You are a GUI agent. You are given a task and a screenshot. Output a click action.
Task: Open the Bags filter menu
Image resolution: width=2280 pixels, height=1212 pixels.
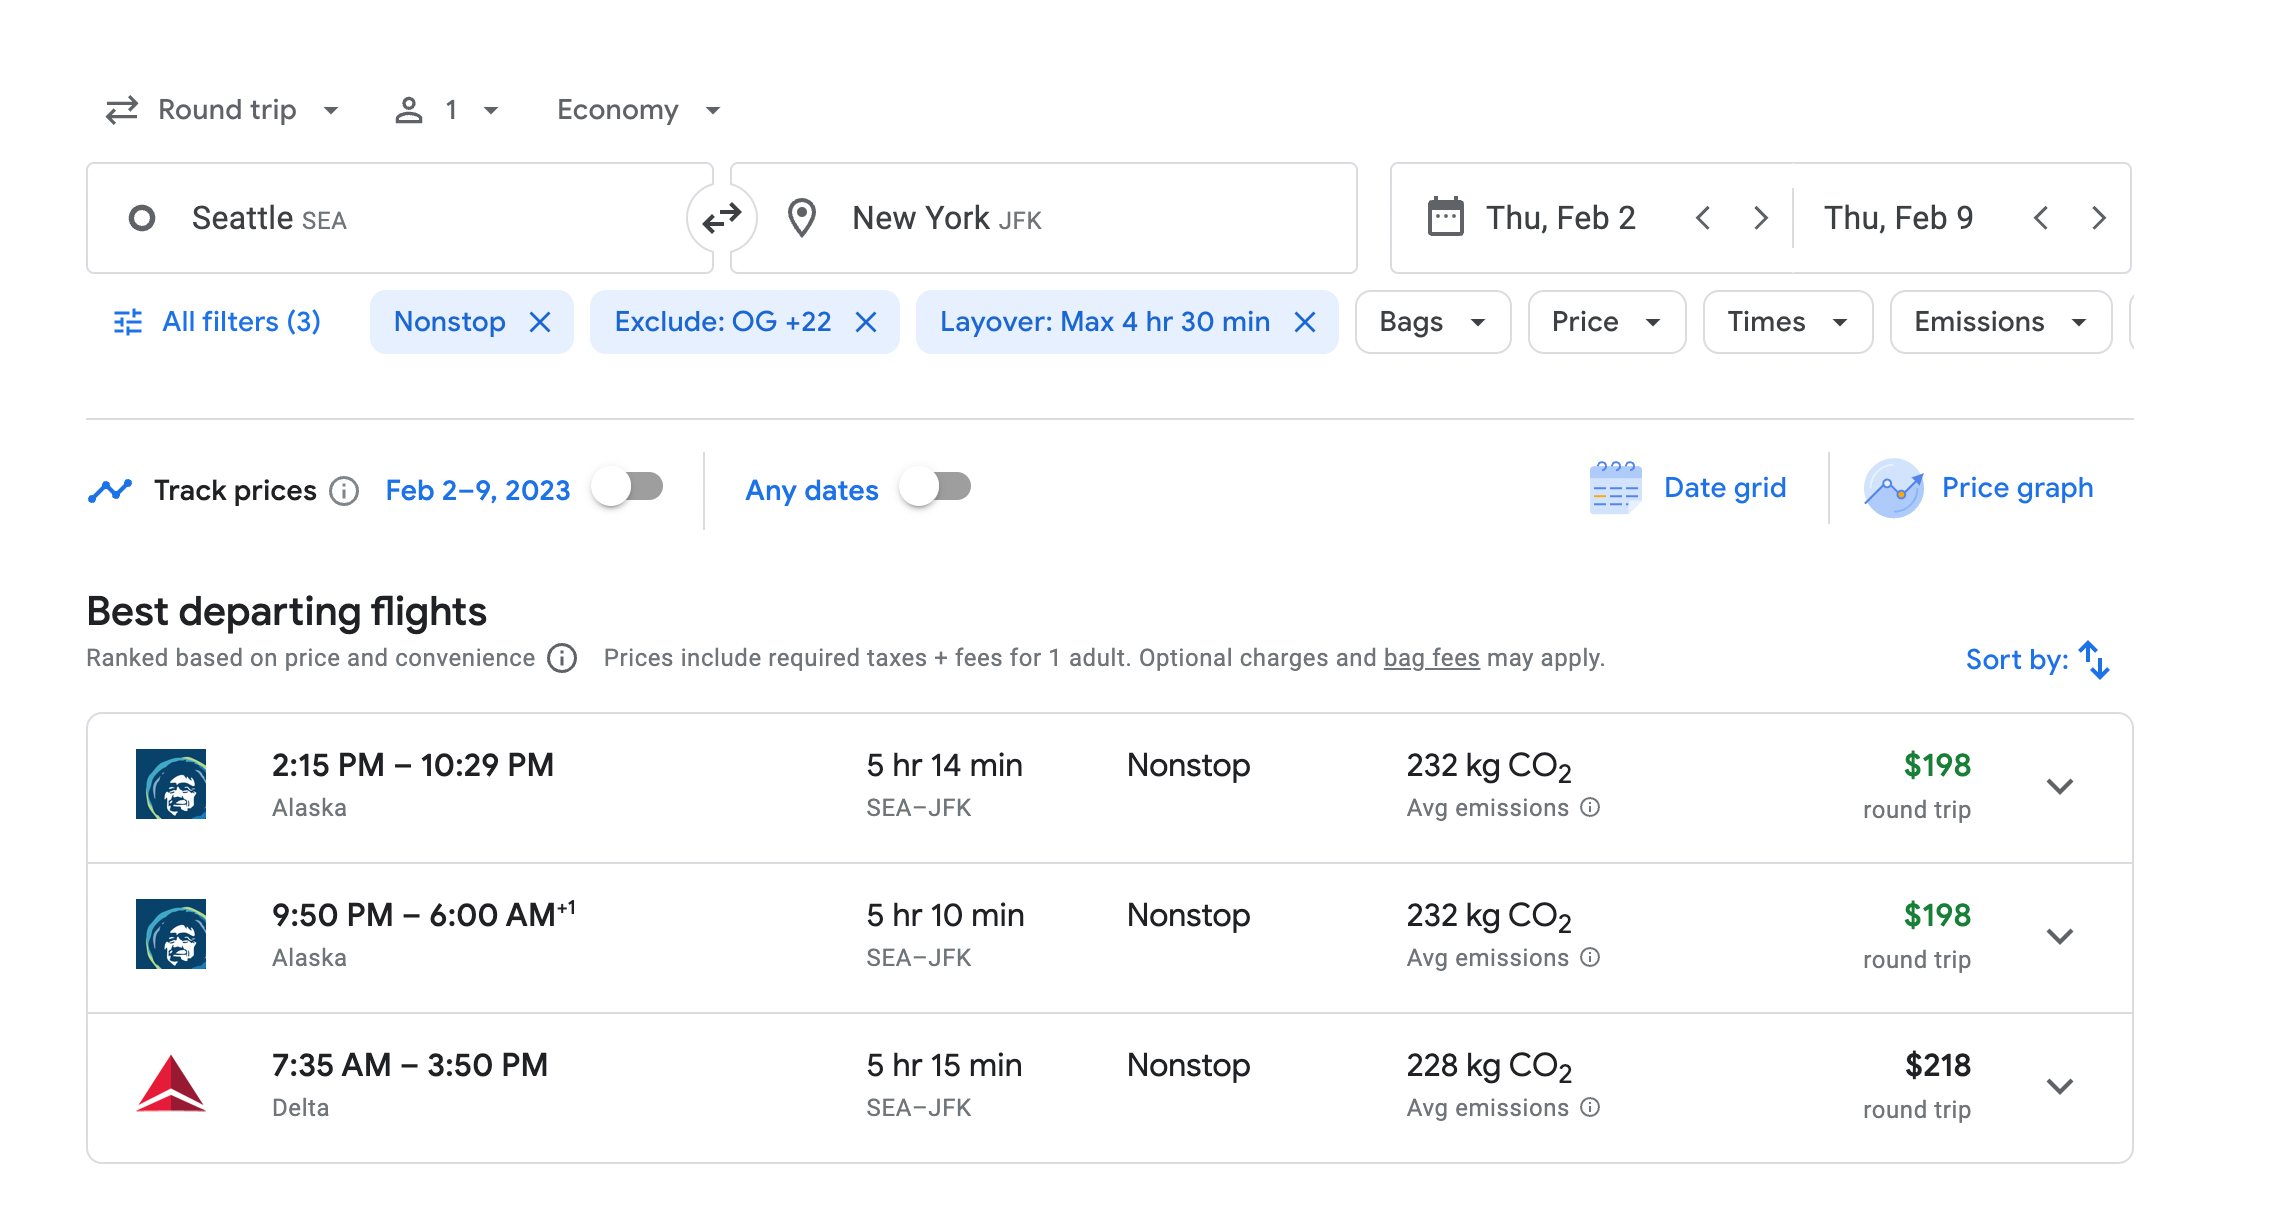point(1432,322)
